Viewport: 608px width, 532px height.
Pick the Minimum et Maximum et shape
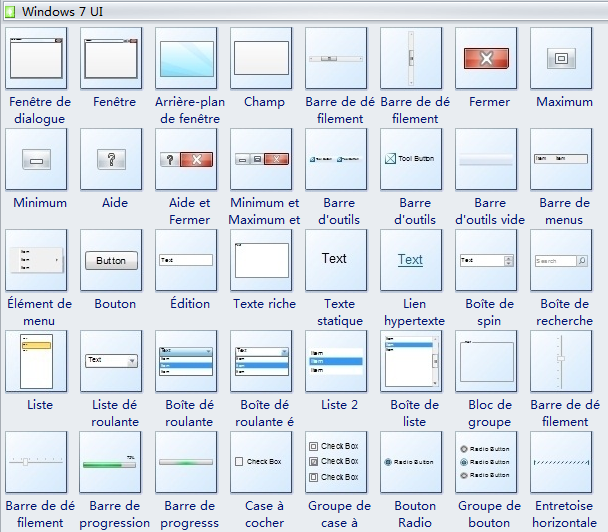(261, 159)
